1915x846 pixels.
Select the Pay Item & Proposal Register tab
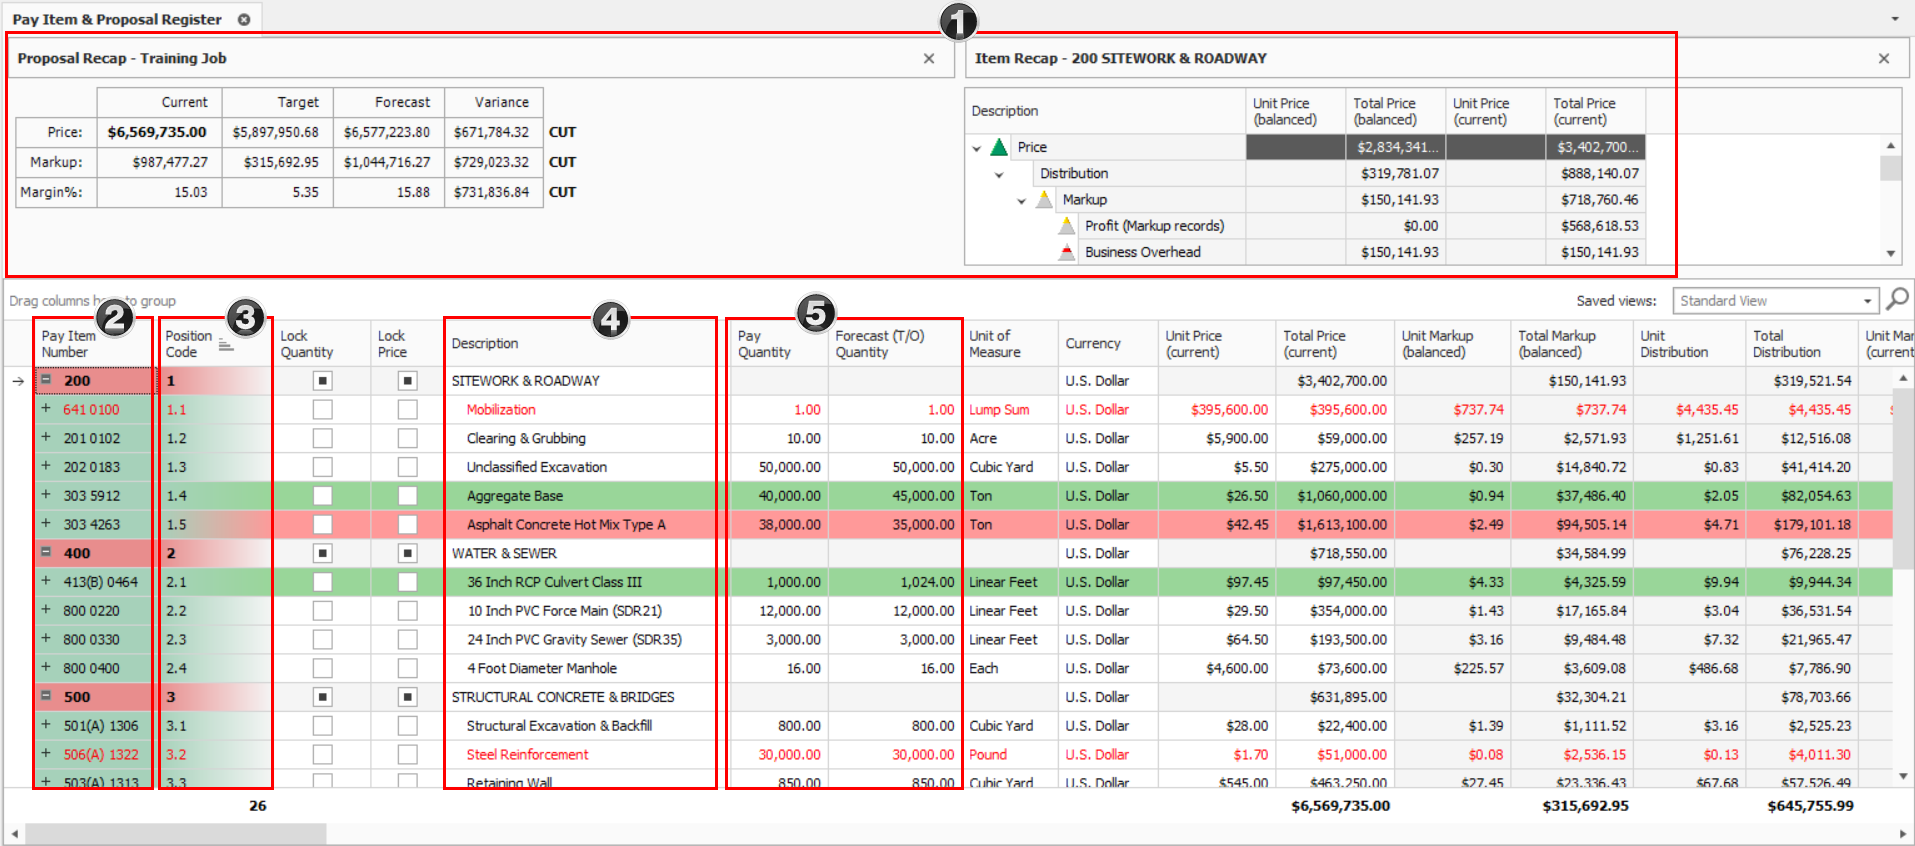(117, 19)
